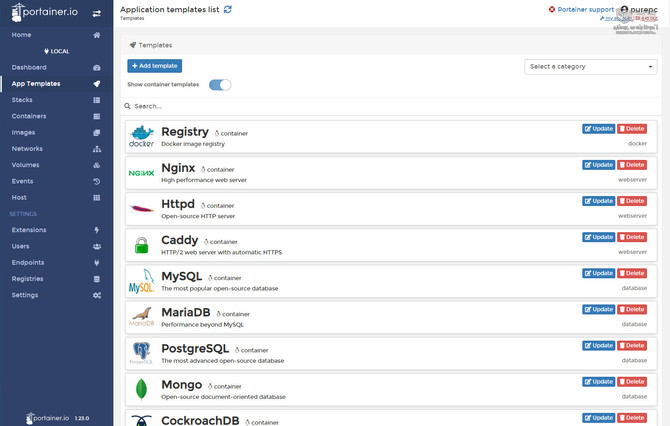The width and height of the screenshot is (670, 426).
Task: Click the Events history icon
Action: click(97, 181)
